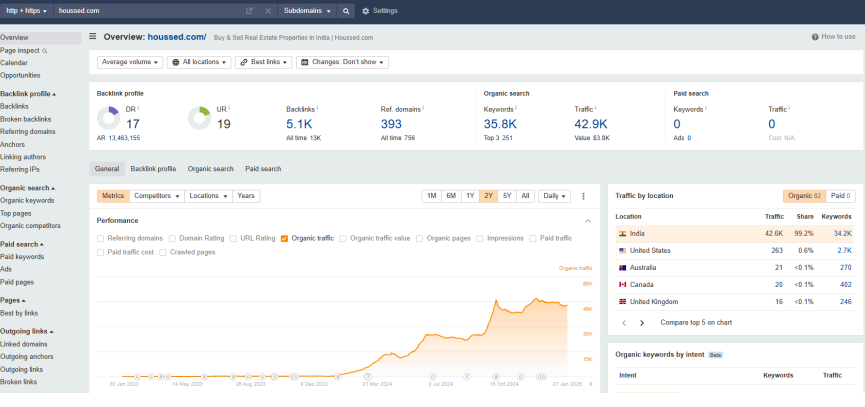Enable Organic traffic value checkbox

(x=343, y=239)
